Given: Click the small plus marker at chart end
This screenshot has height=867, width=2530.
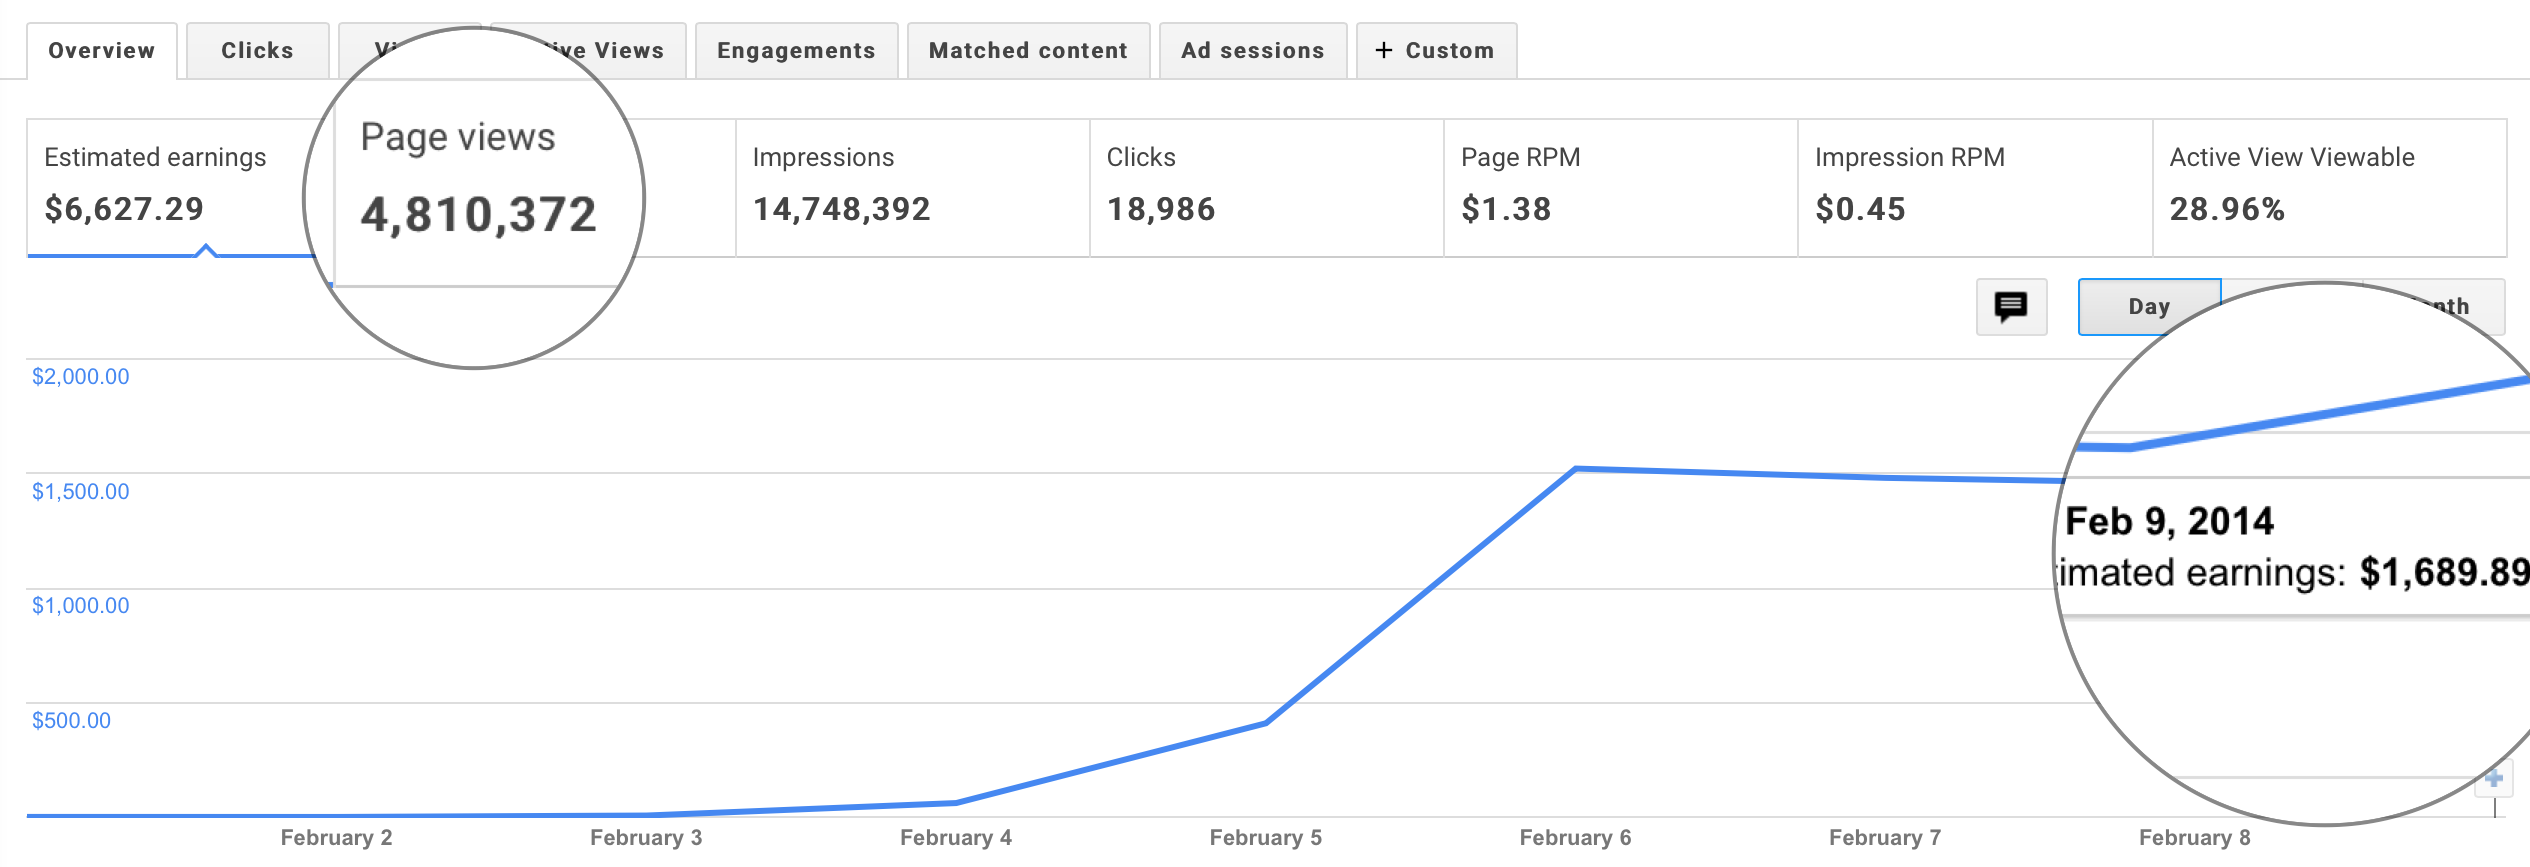Looking at the screenshot, I should (x=2494, y=779).
